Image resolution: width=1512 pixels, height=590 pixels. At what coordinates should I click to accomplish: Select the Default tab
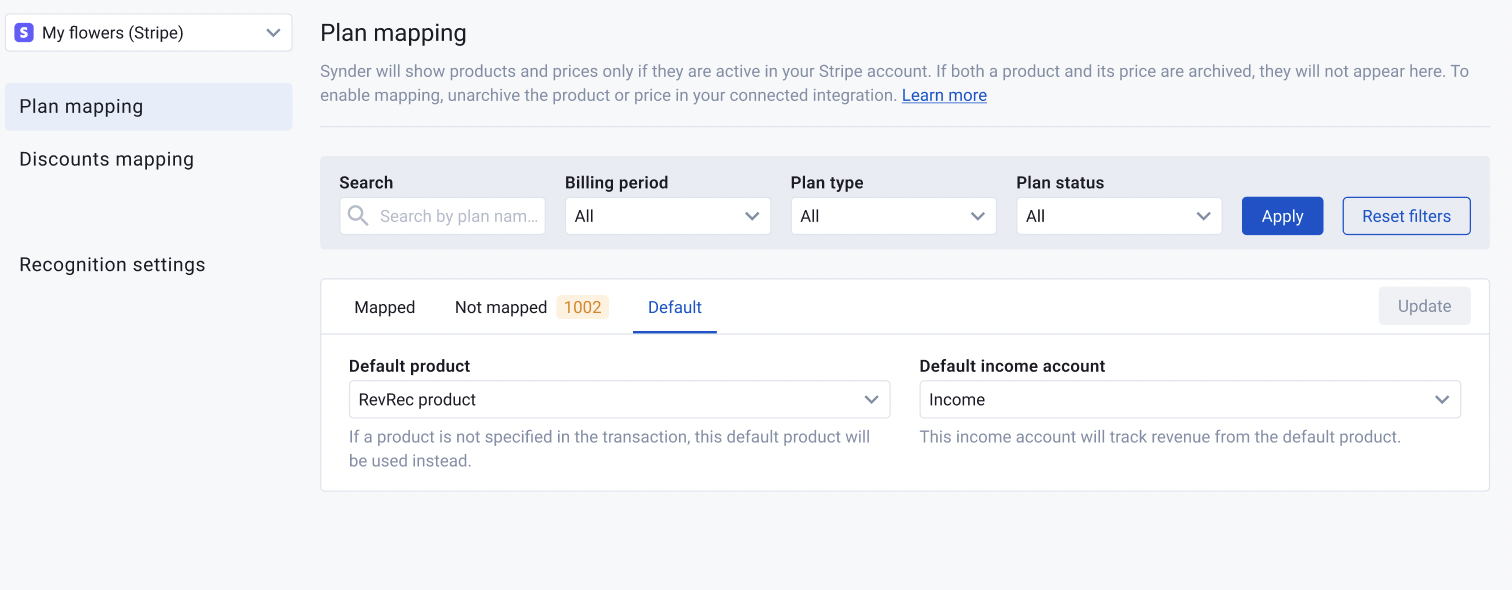[x=675, y=307]
